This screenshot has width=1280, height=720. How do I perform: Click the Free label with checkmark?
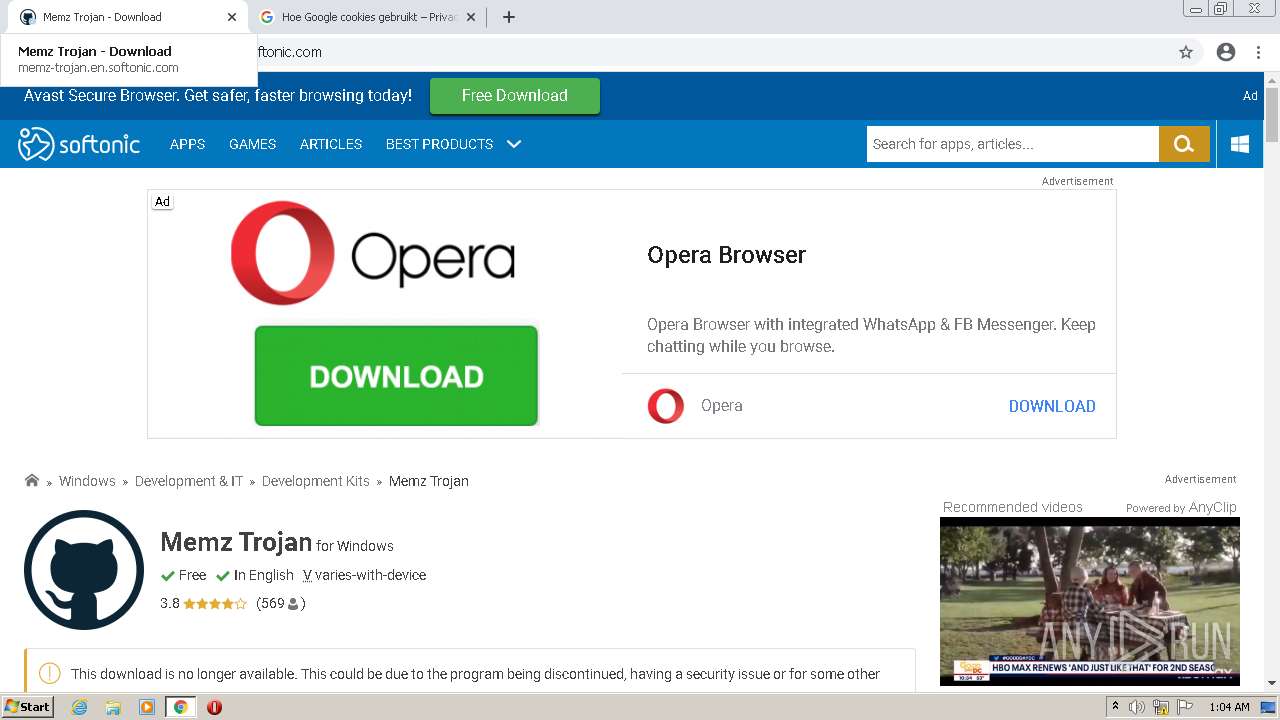click(x=184, y=575)
